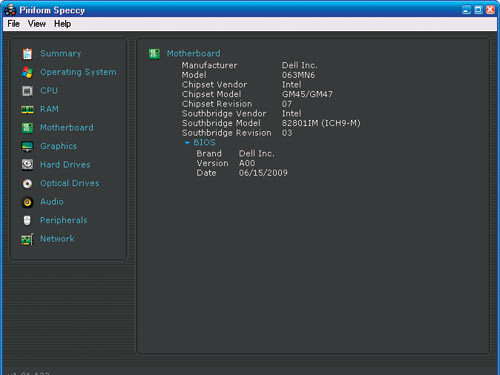Show the RAM section
This screenshot has width=500, height=375.
(49, 109)
